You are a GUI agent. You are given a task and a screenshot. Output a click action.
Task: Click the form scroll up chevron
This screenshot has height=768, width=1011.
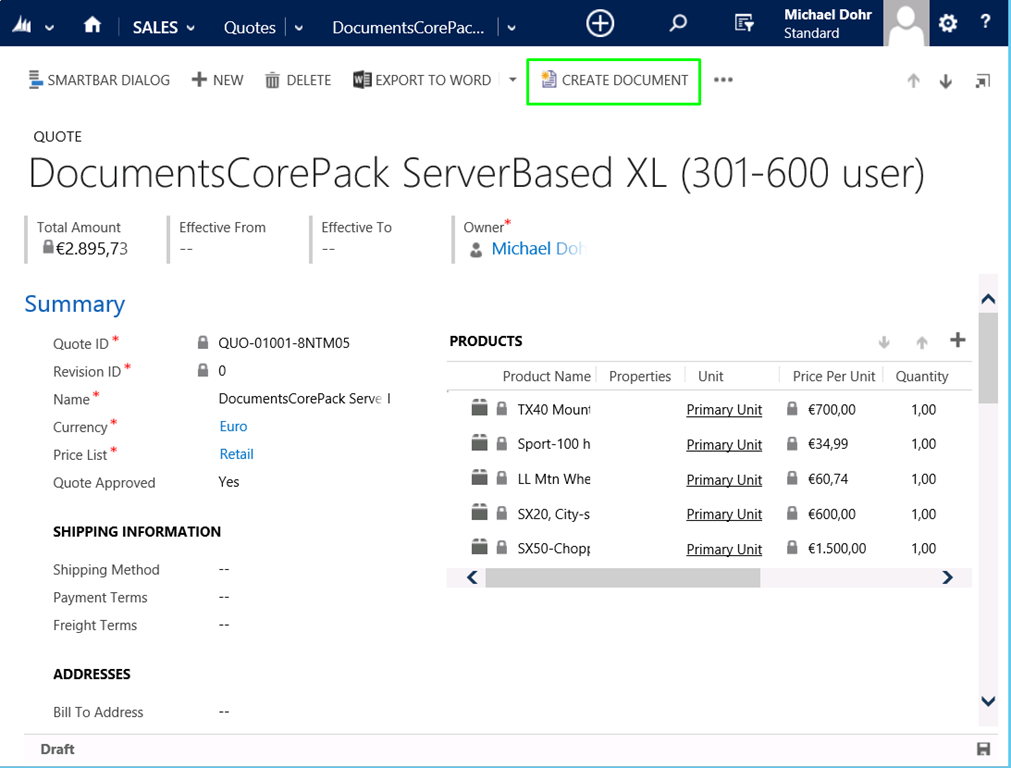[988, 299]
